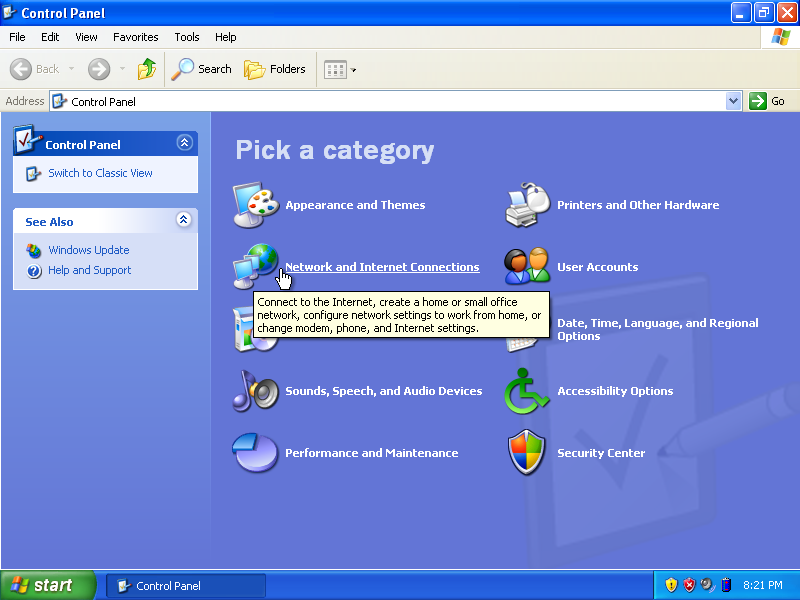Open Printers and Other Hardware link
Viewport: 800px width, 600px height.
pos(638,205)
